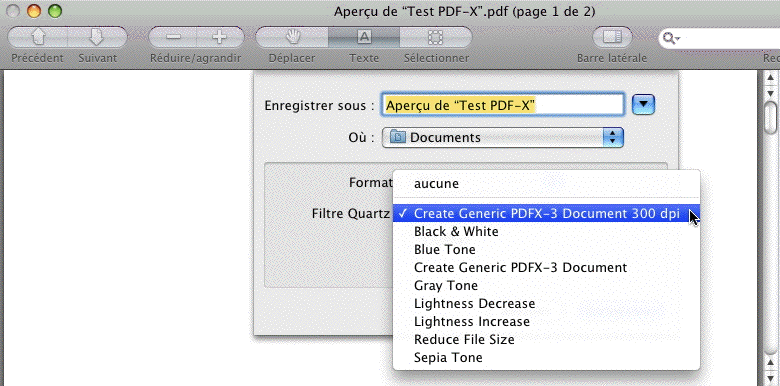Select the Déplacer hand tool

click(x=292, y=37)
